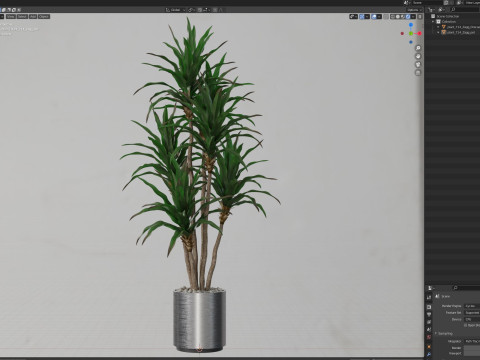Collapse the Sampling panel
Image resolution: width=480 pixels, height=360 pixels.
tap(444, 333)
